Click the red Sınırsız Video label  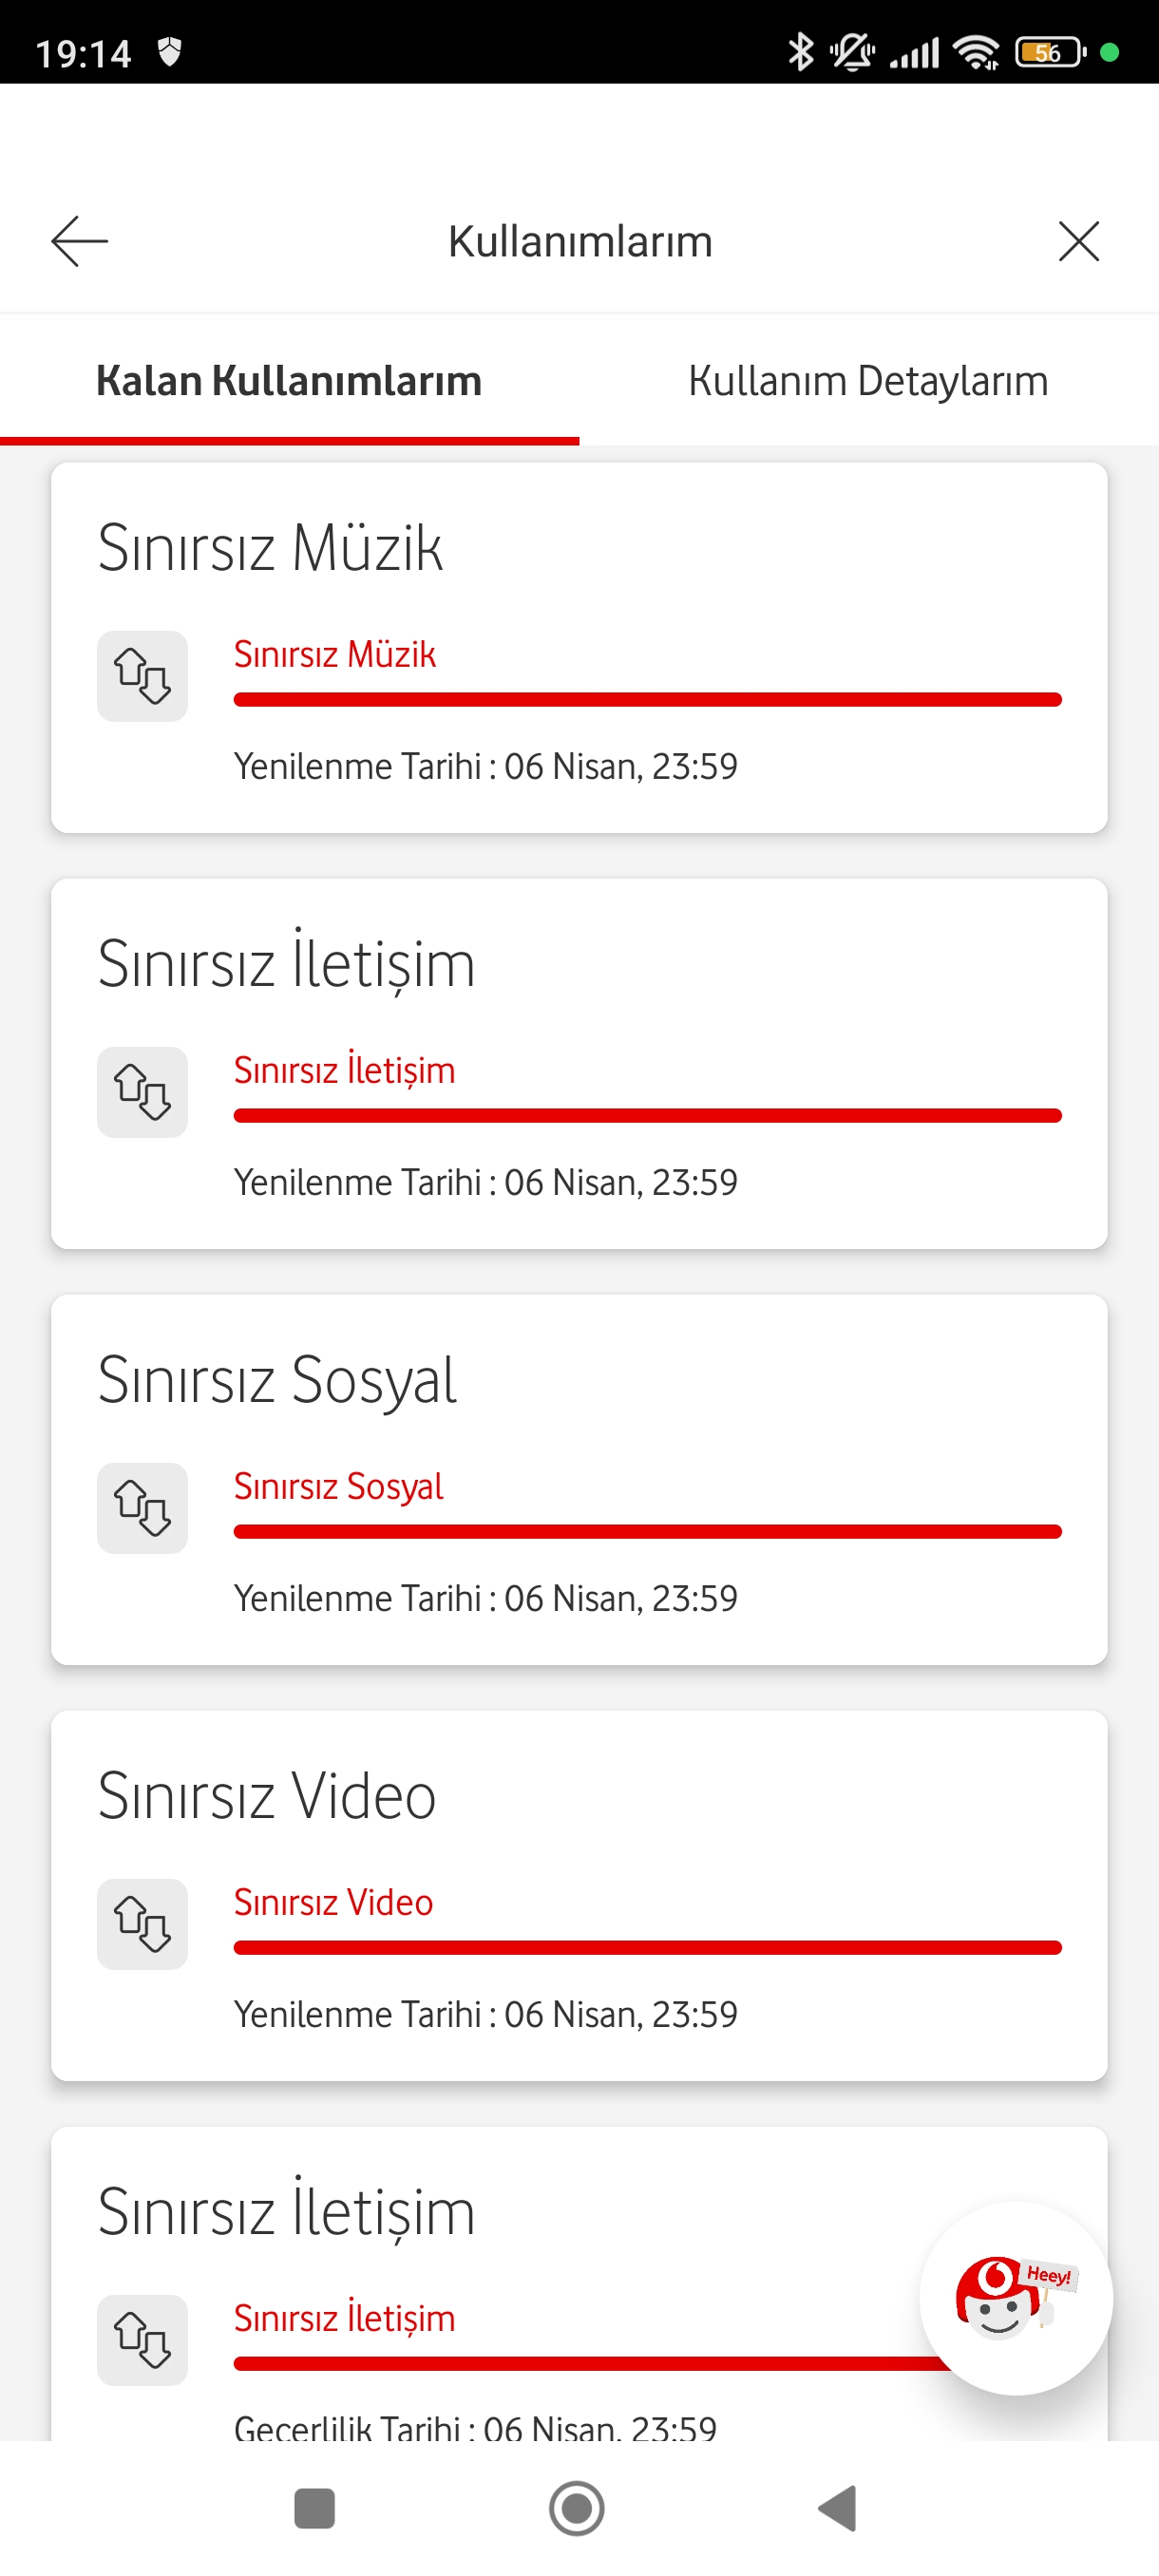point(333,1902)
